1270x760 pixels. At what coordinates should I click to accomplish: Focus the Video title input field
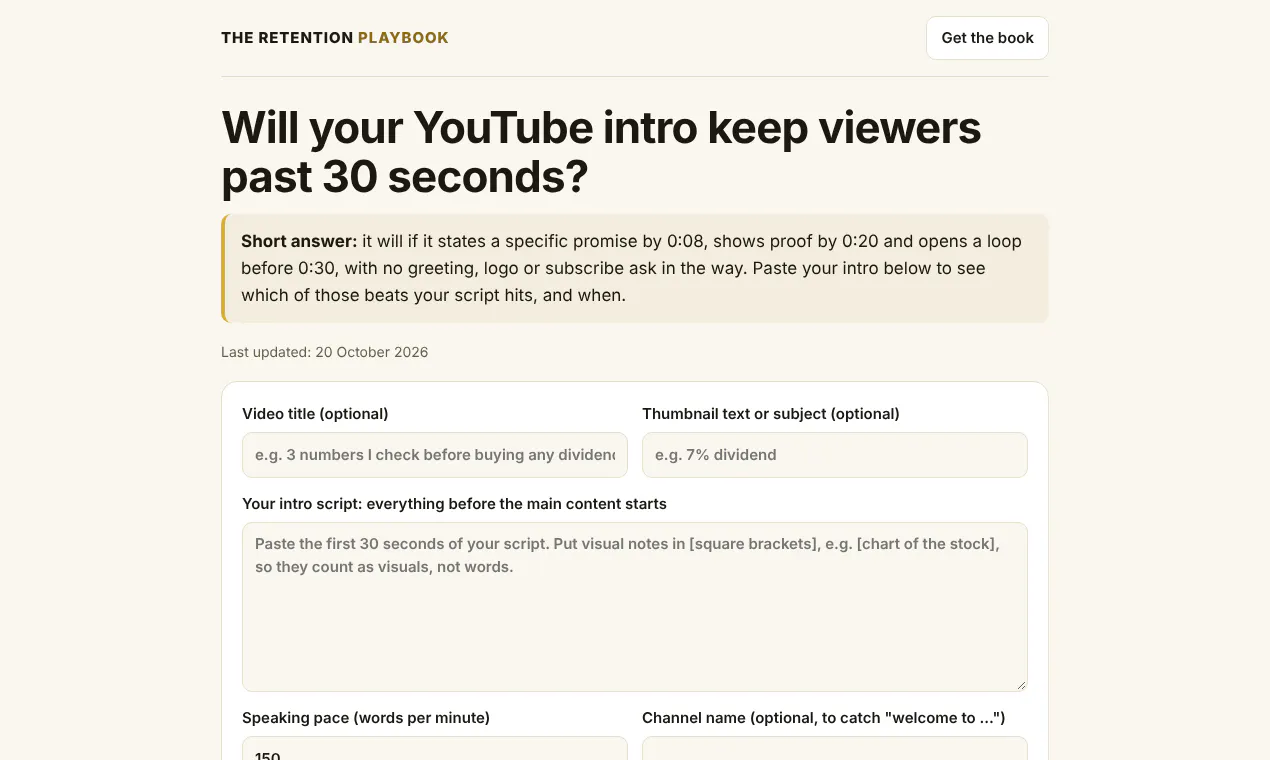pyautogui.click(x=435, y=455)
